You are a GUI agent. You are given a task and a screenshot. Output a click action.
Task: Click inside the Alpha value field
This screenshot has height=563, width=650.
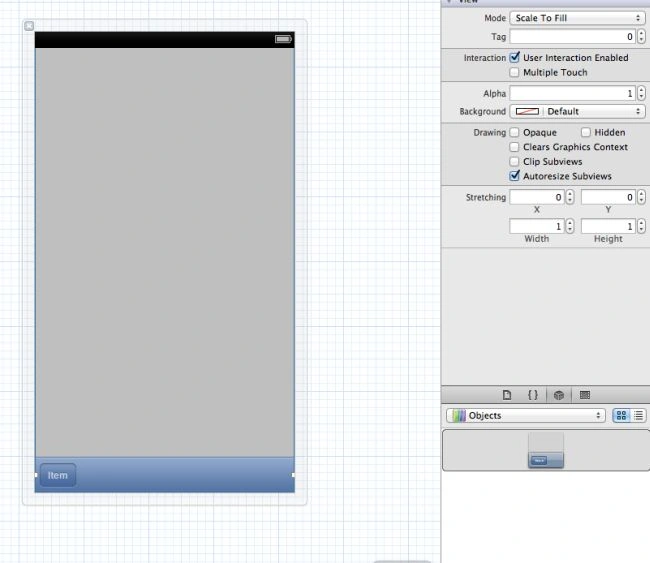point(572,93)
